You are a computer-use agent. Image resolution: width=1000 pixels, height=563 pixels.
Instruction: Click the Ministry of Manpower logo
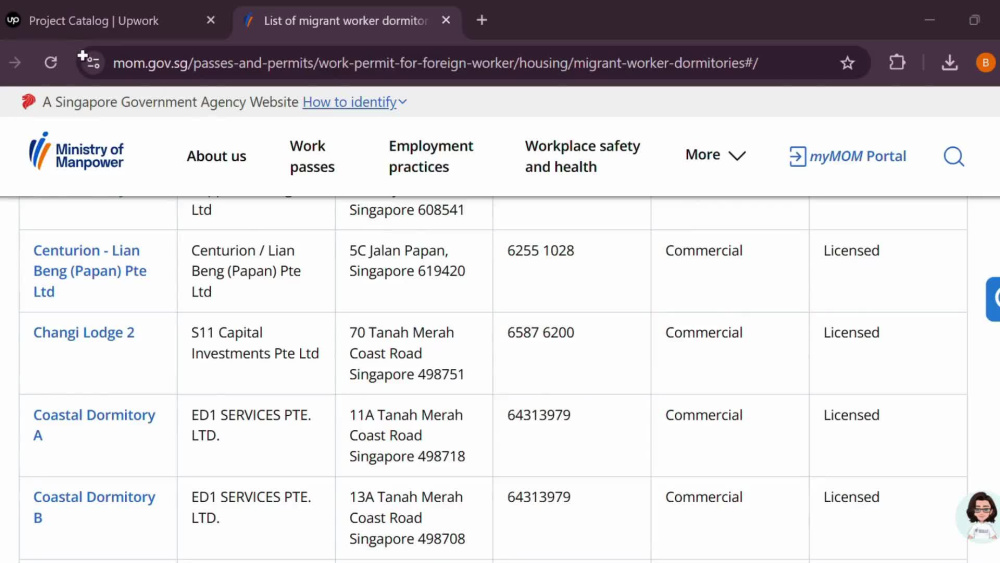pos(76,152)
